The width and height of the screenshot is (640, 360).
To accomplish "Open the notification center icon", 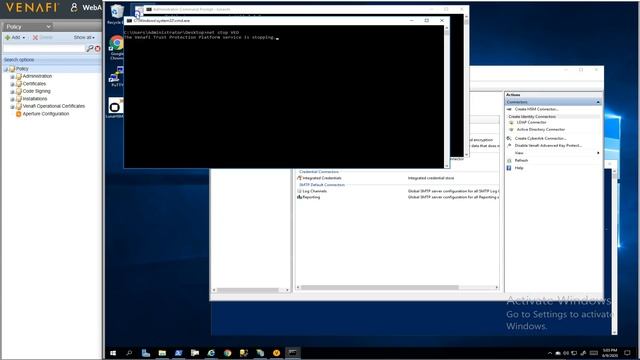I will (x=627, y=353).
